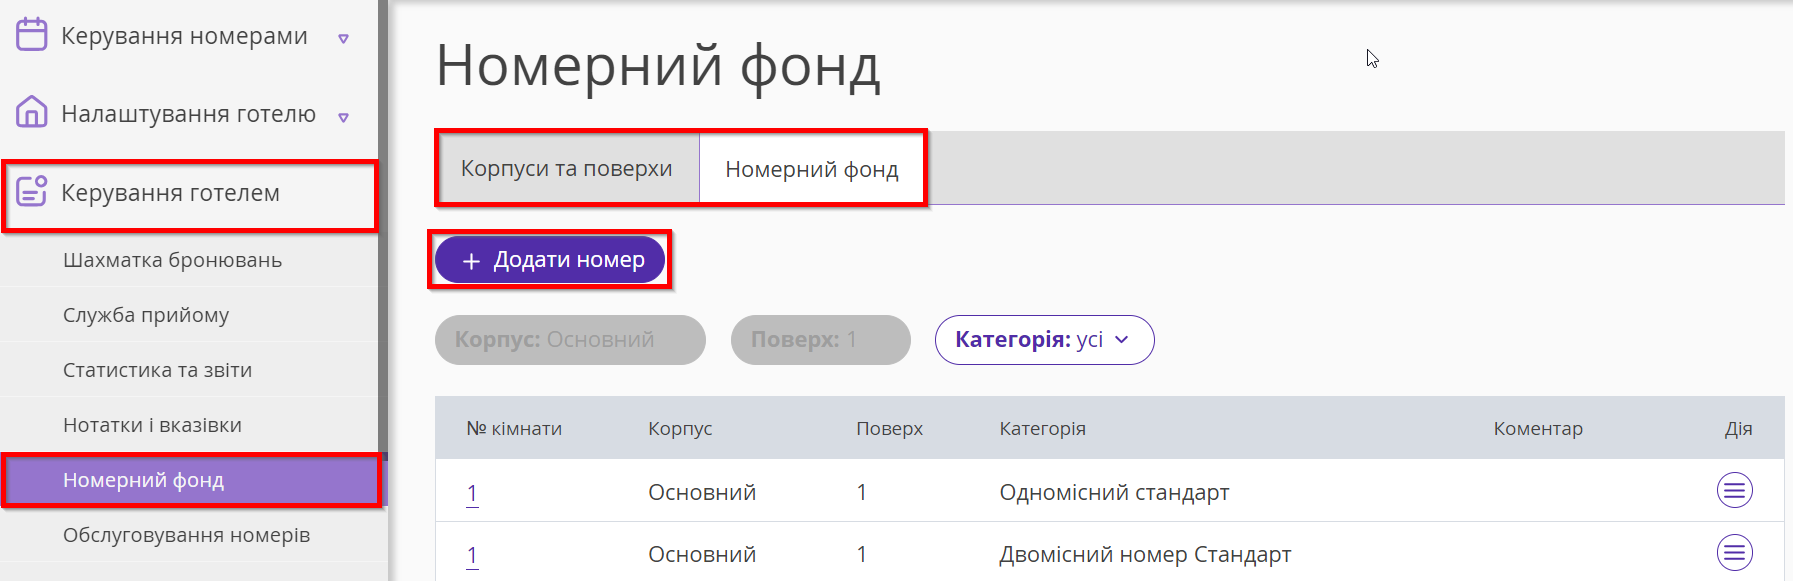Click the Поверх column header
The width and height of the screenshot is (1793, 581).
coord(889,428)
